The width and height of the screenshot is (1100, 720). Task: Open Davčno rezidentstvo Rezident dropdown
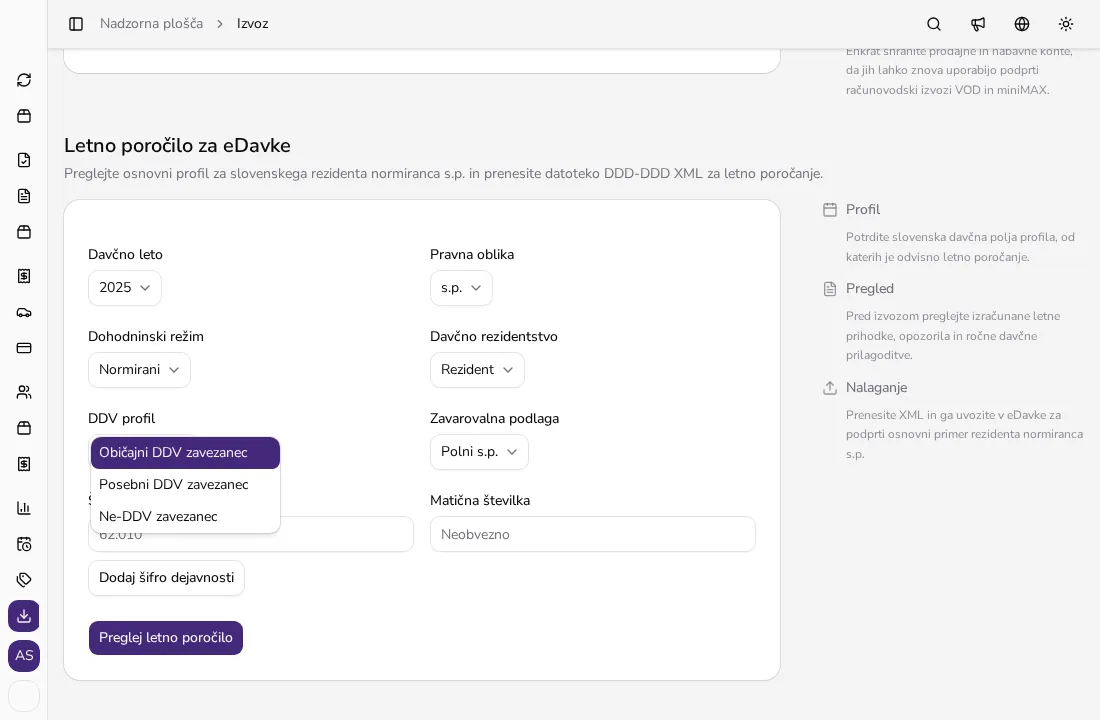pos(477,370)
